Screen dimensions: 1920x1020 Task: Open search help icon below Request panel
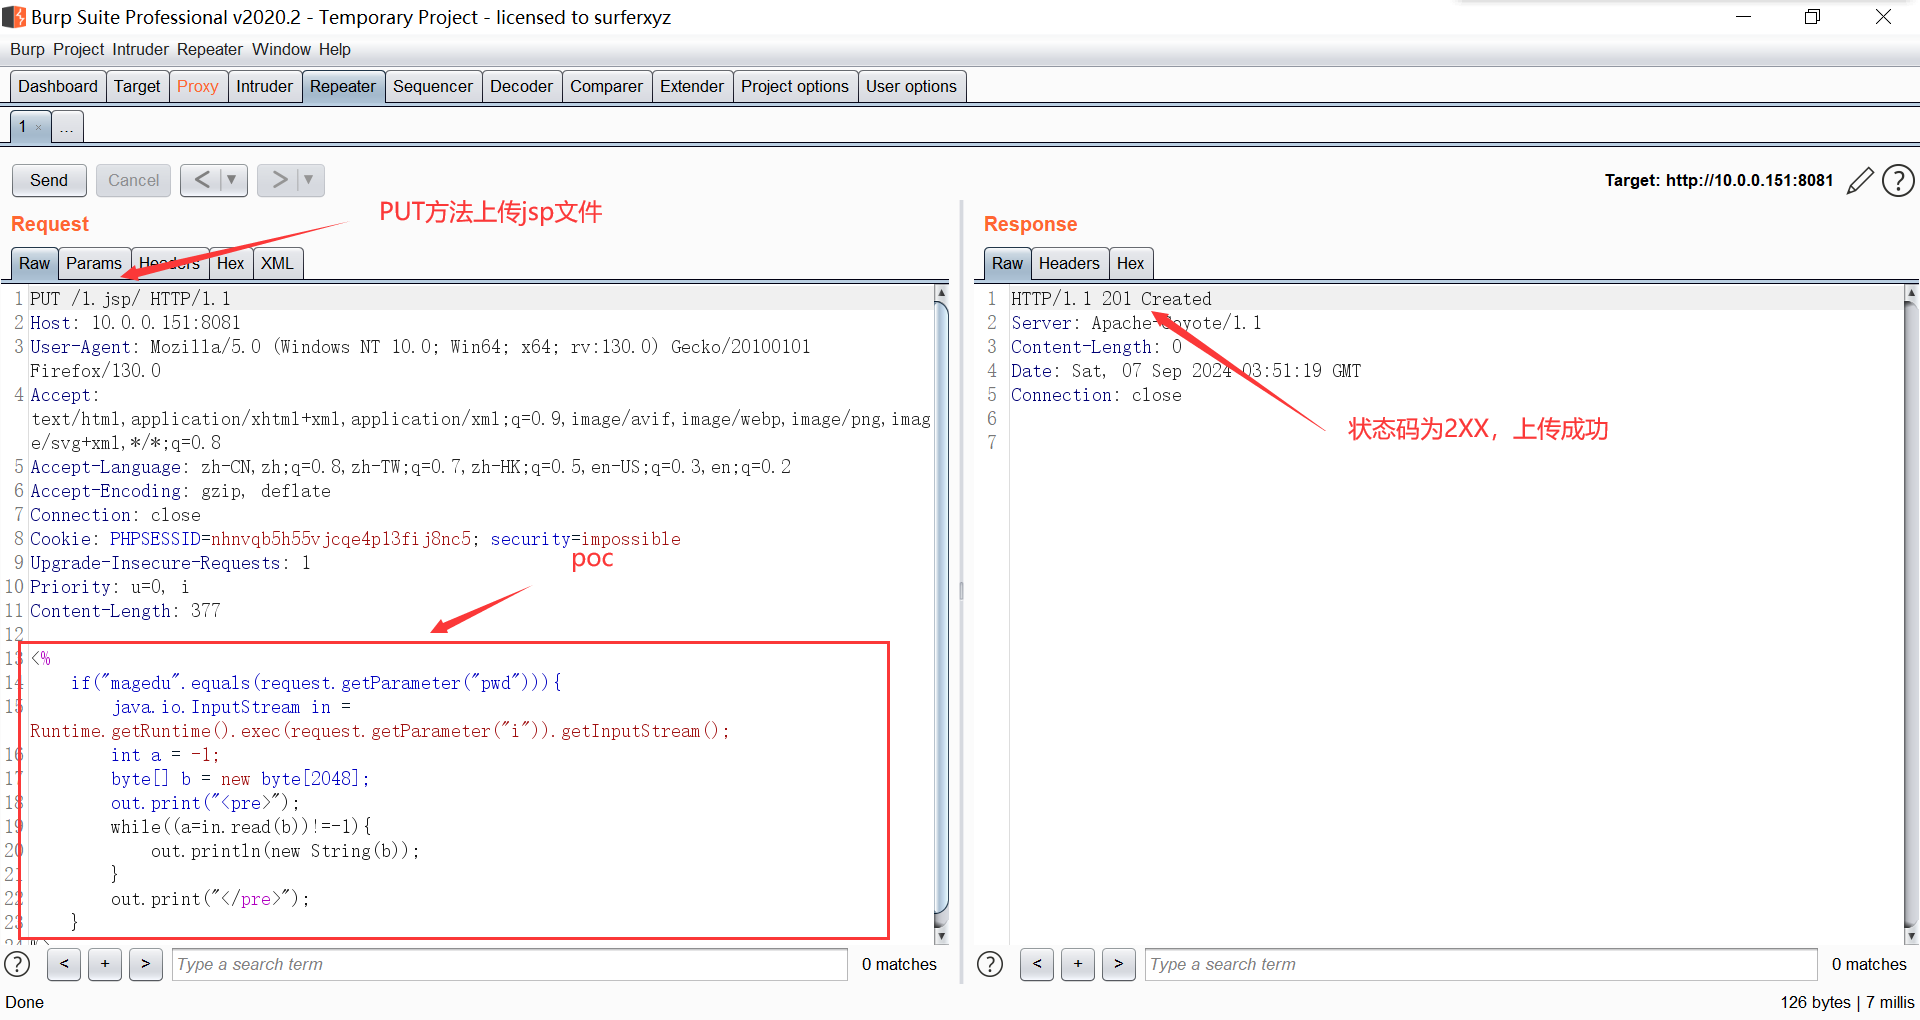(18, 964)
